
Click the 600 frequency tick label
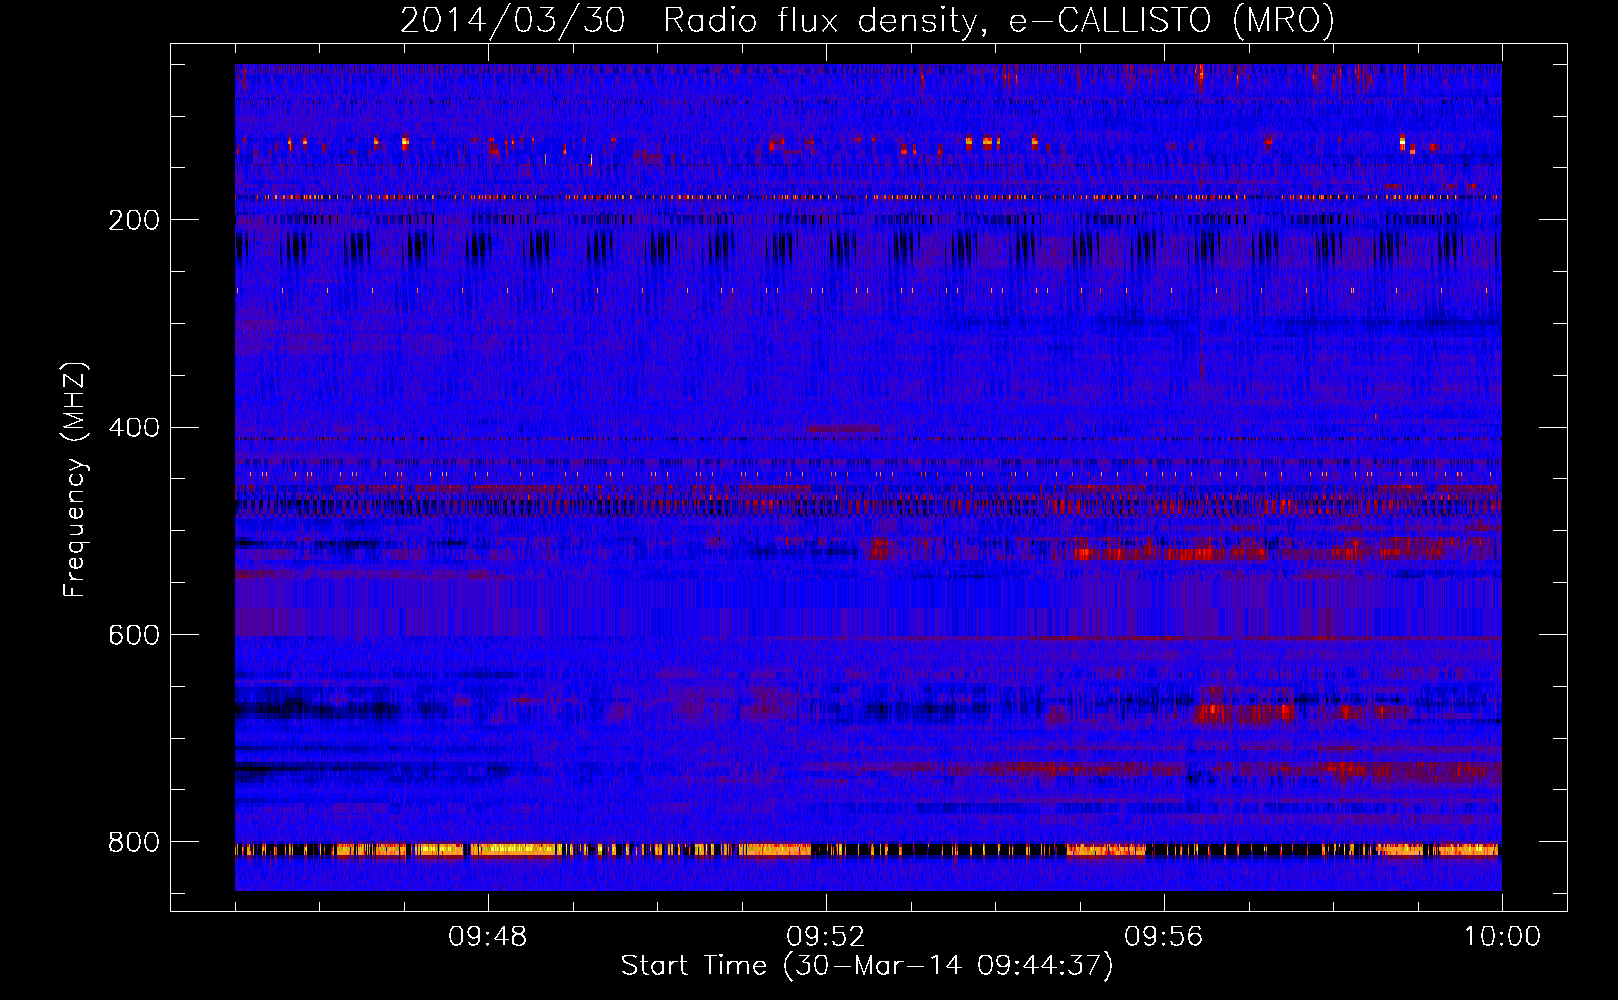(x=134, y=636)
